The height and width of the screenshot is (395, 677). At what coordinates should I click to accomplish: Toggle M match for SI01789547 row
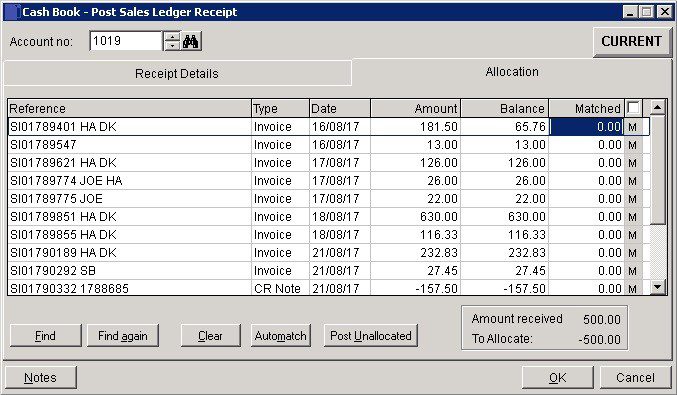click(633, 145)
